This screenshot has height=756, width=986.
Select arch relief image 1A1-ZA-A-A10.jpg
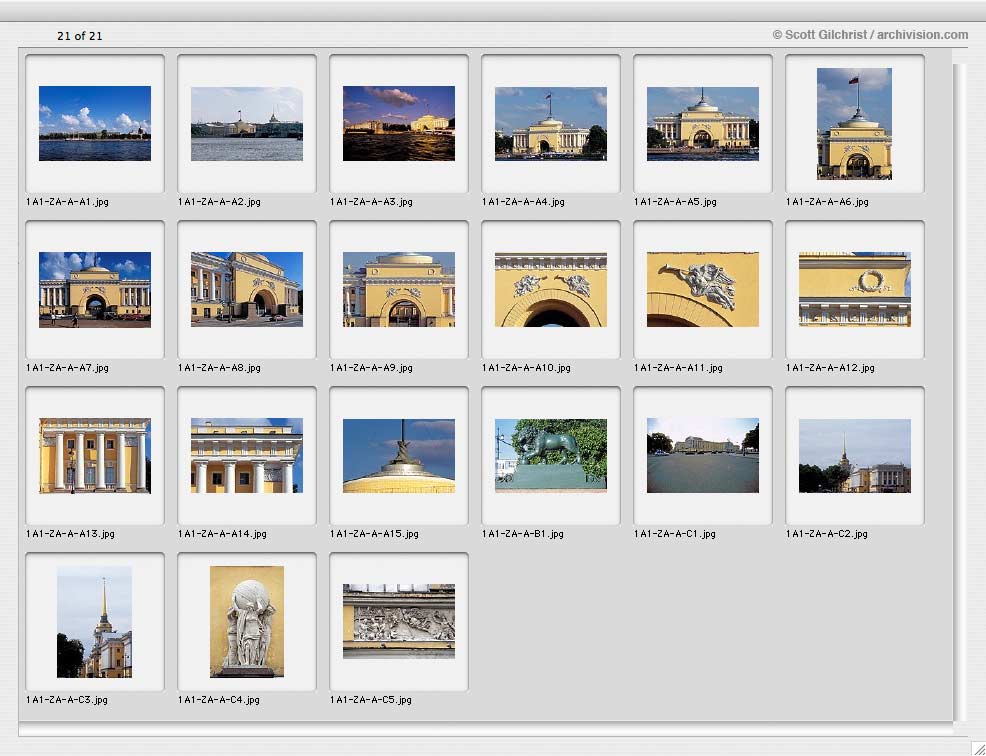pyautogui.click(x=551, y=289)
